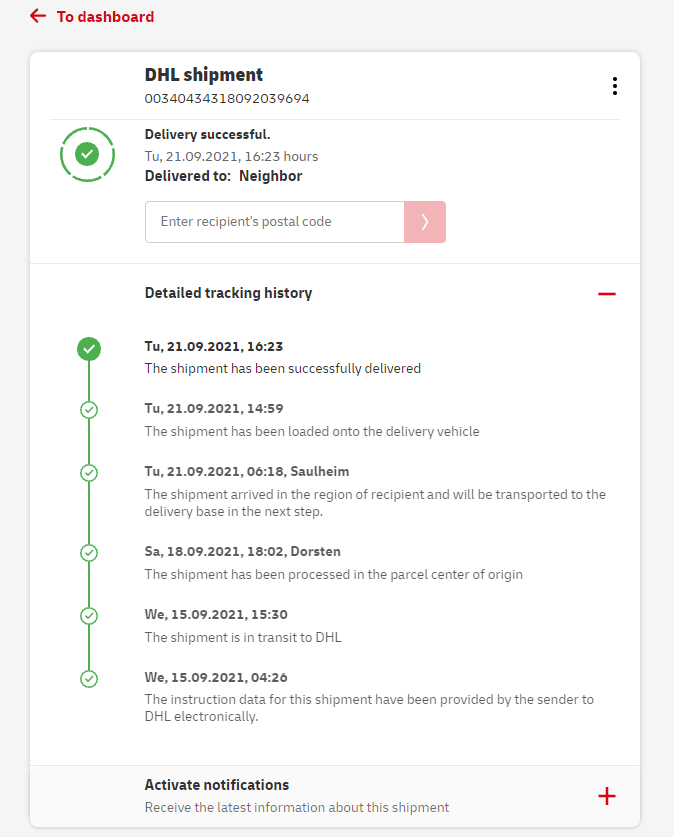Click the 15:30 in-transit timeline checkmark
674x837 pixels.
[89, 616]
